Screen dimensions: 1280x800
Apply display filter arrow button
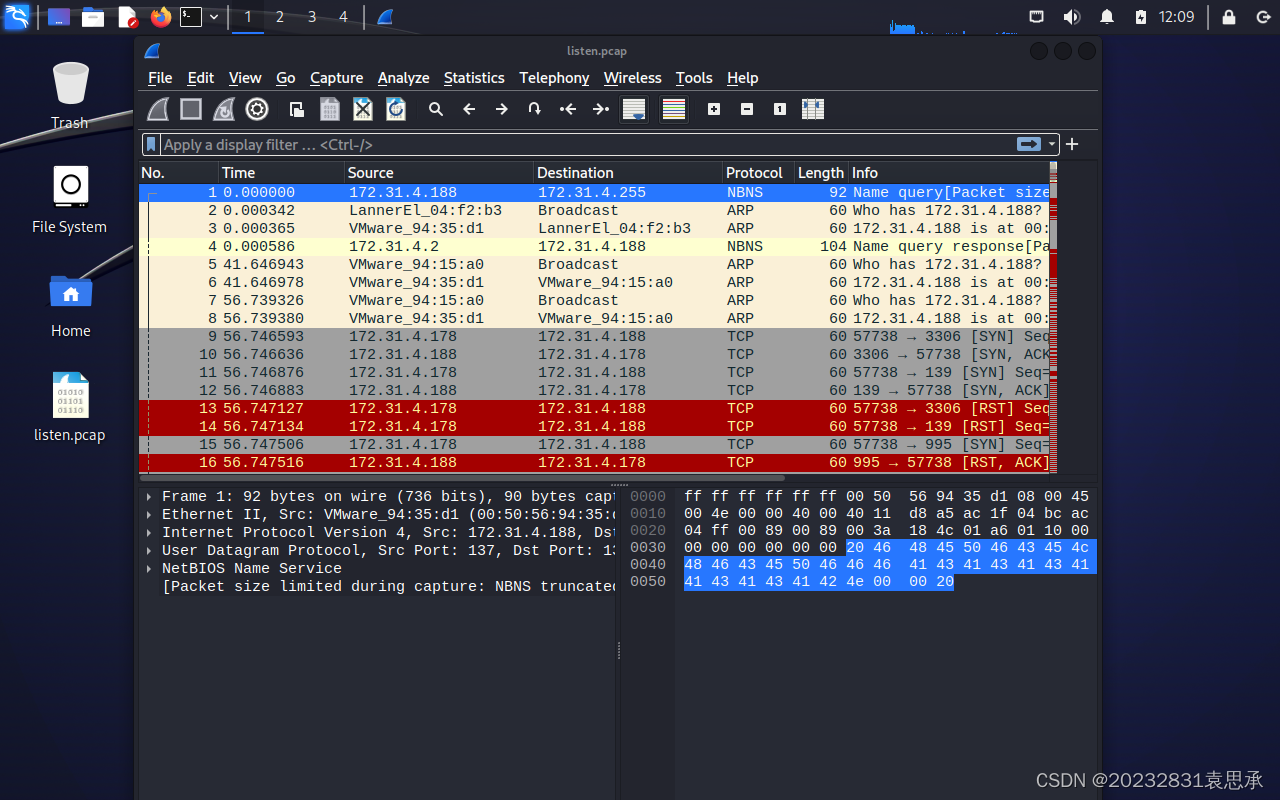click(1028, 144)
